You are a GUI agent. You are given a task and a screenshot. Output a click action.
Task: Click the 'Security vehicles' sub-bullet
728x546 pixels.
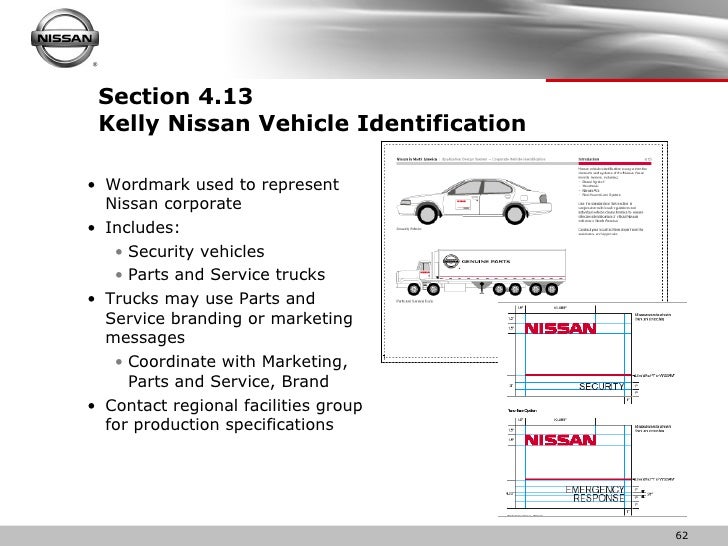click(196, 251)
